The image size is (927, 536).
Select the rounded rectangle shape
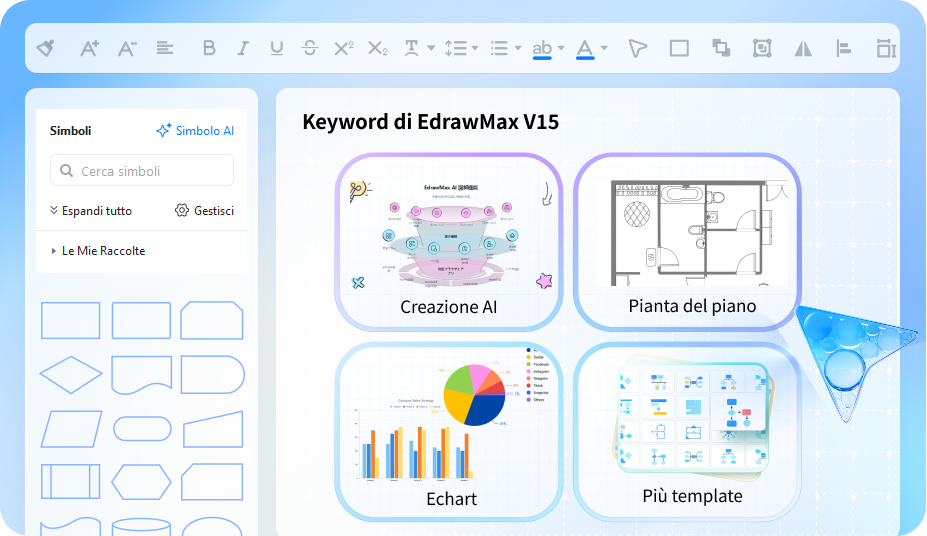[x=141, y=321]
